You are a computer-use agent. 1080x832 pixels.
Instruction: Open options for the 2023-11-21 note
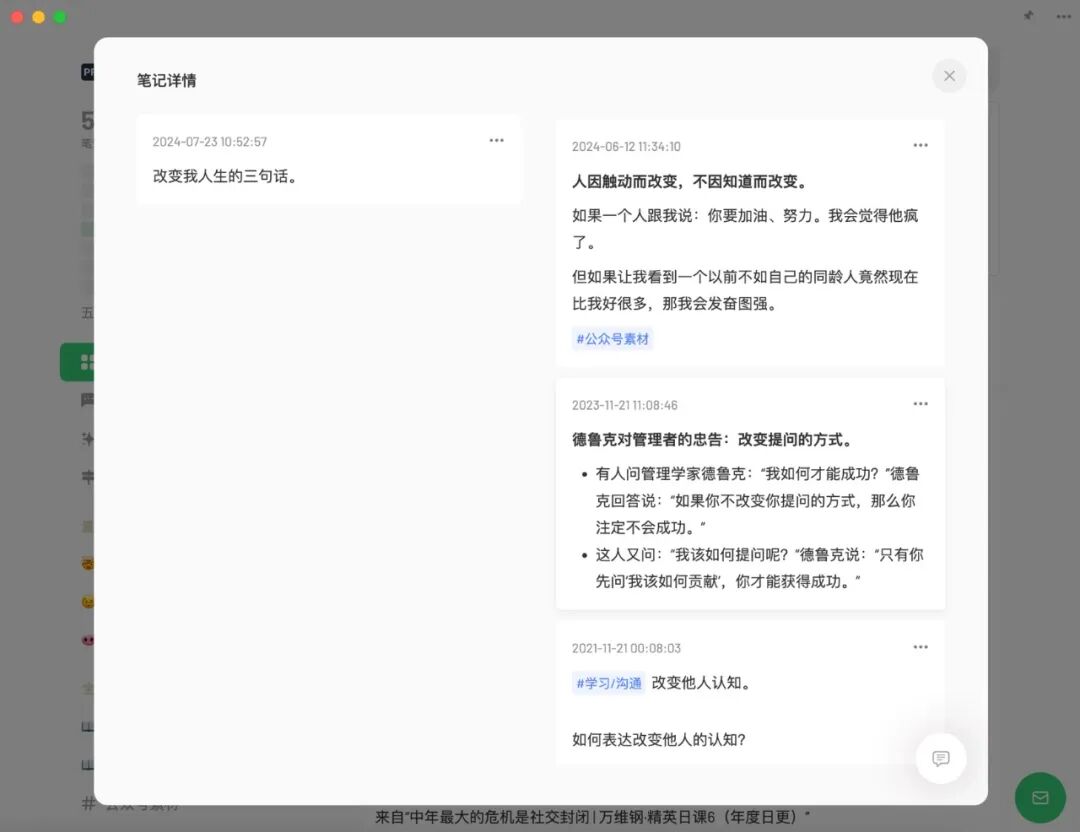pyautogui.click(x=920, y=404)
